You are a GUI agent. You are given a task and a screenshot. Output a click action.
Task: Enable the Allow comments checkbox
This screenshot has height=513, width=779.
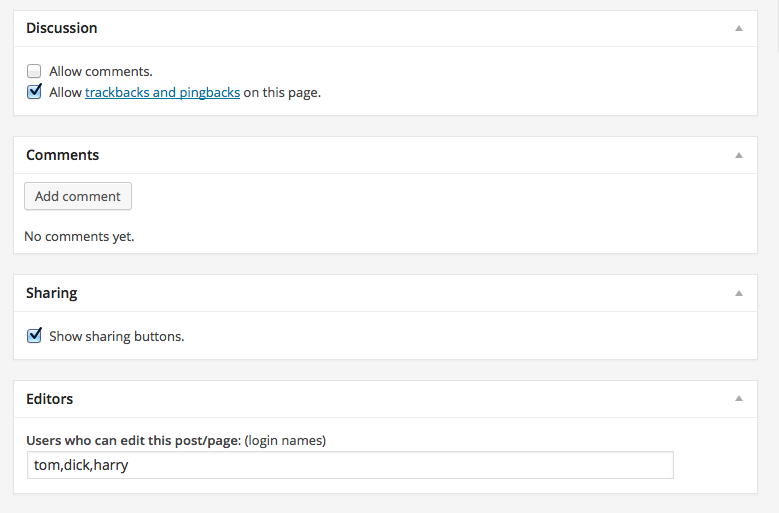click(34, 71)
